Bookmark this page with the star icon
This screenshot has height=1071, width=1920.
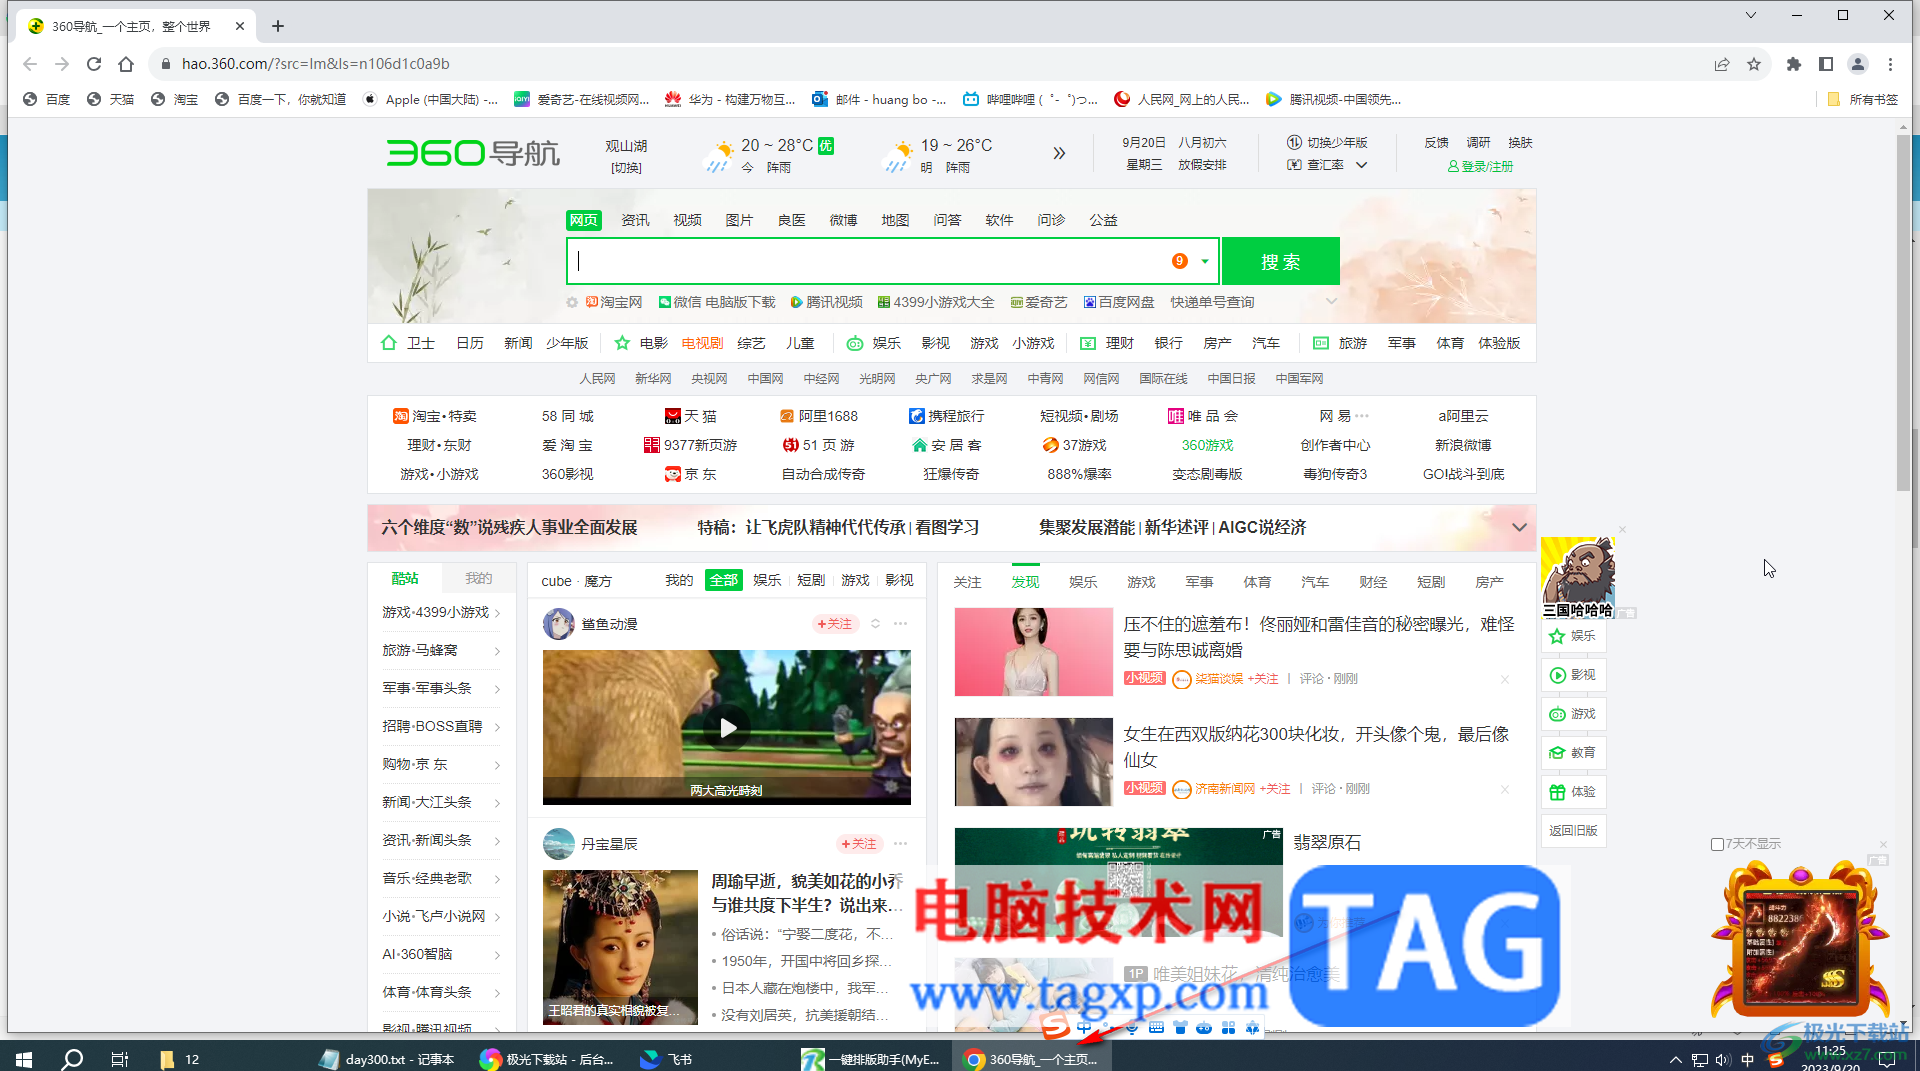[x=1754, y=64]
